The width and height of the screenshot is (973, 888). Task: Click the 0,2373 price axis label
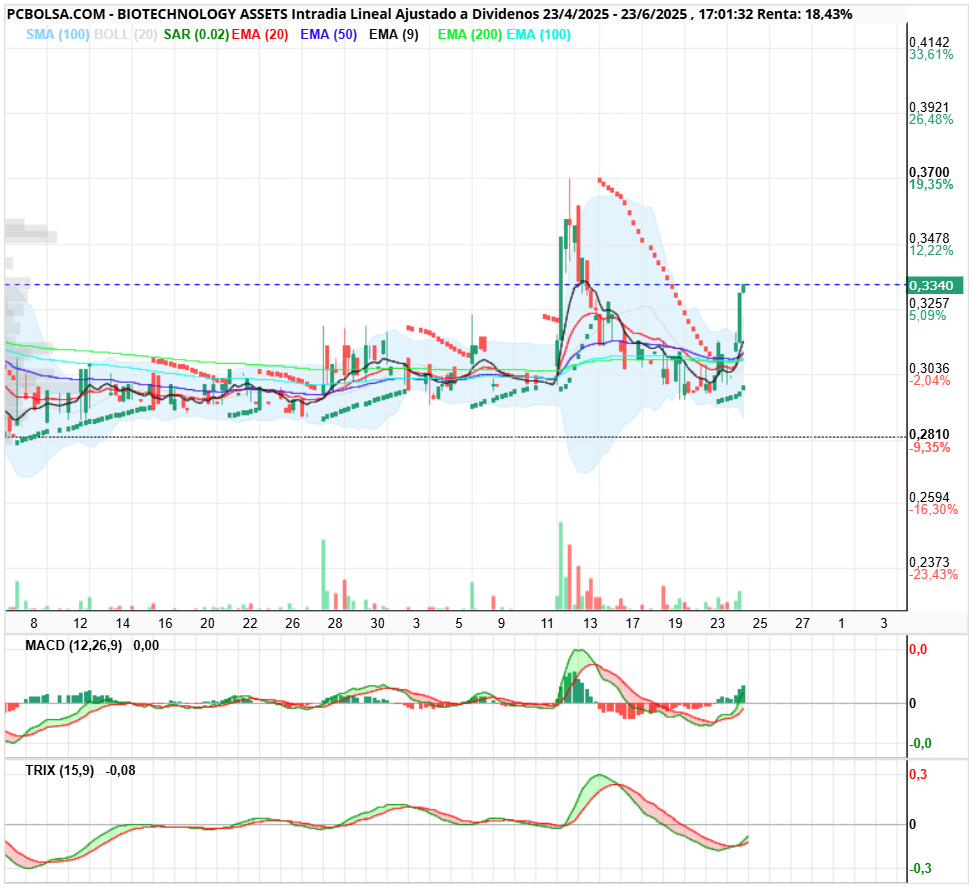[x=929, y=562]
